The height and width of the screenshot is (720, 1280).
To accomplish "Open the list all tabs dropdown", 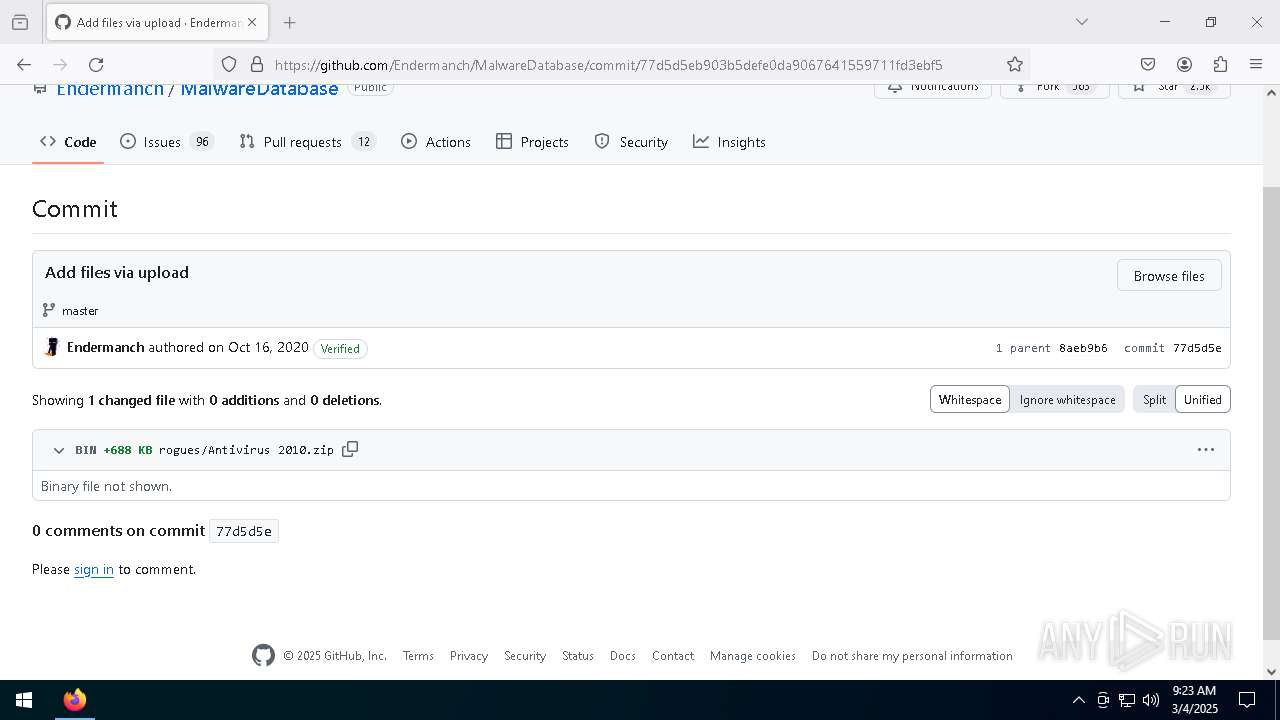I will coord(1081,22).
